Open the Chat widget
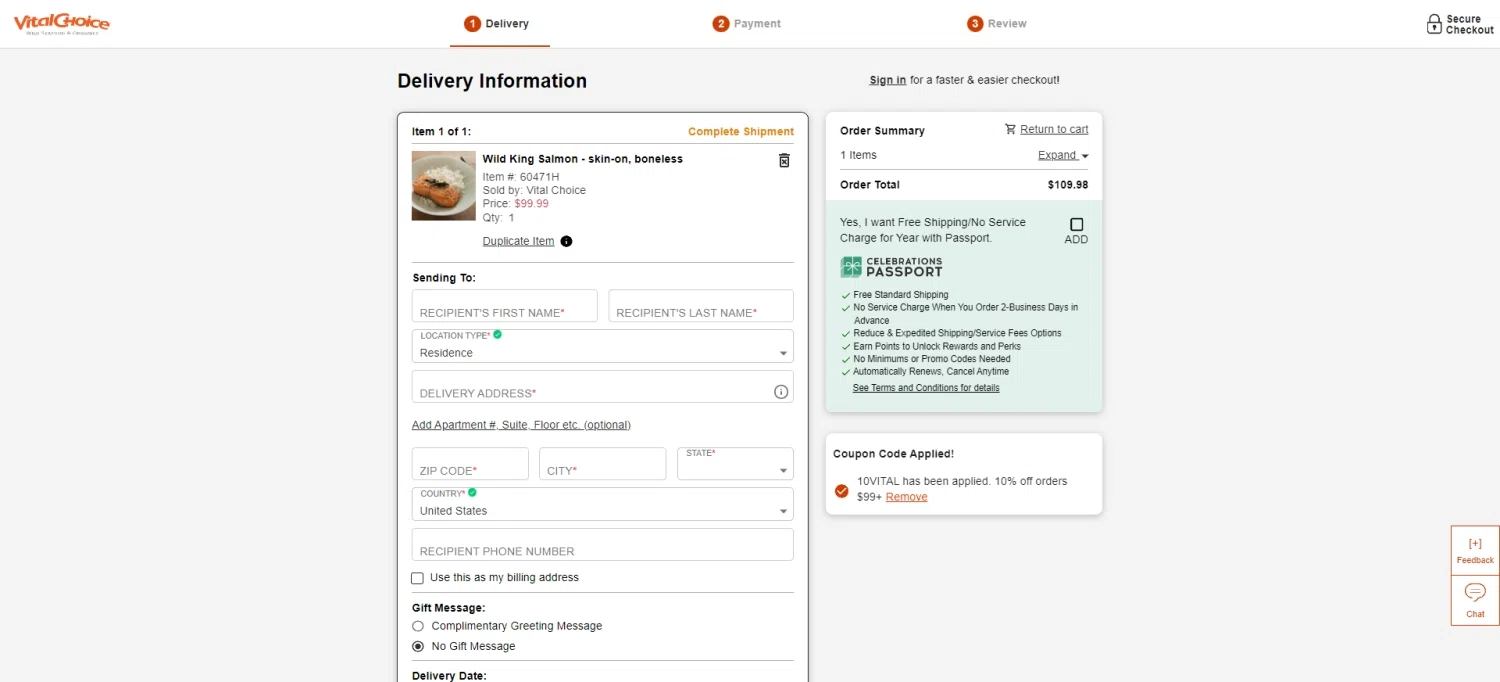 [x=1475, y=600]
